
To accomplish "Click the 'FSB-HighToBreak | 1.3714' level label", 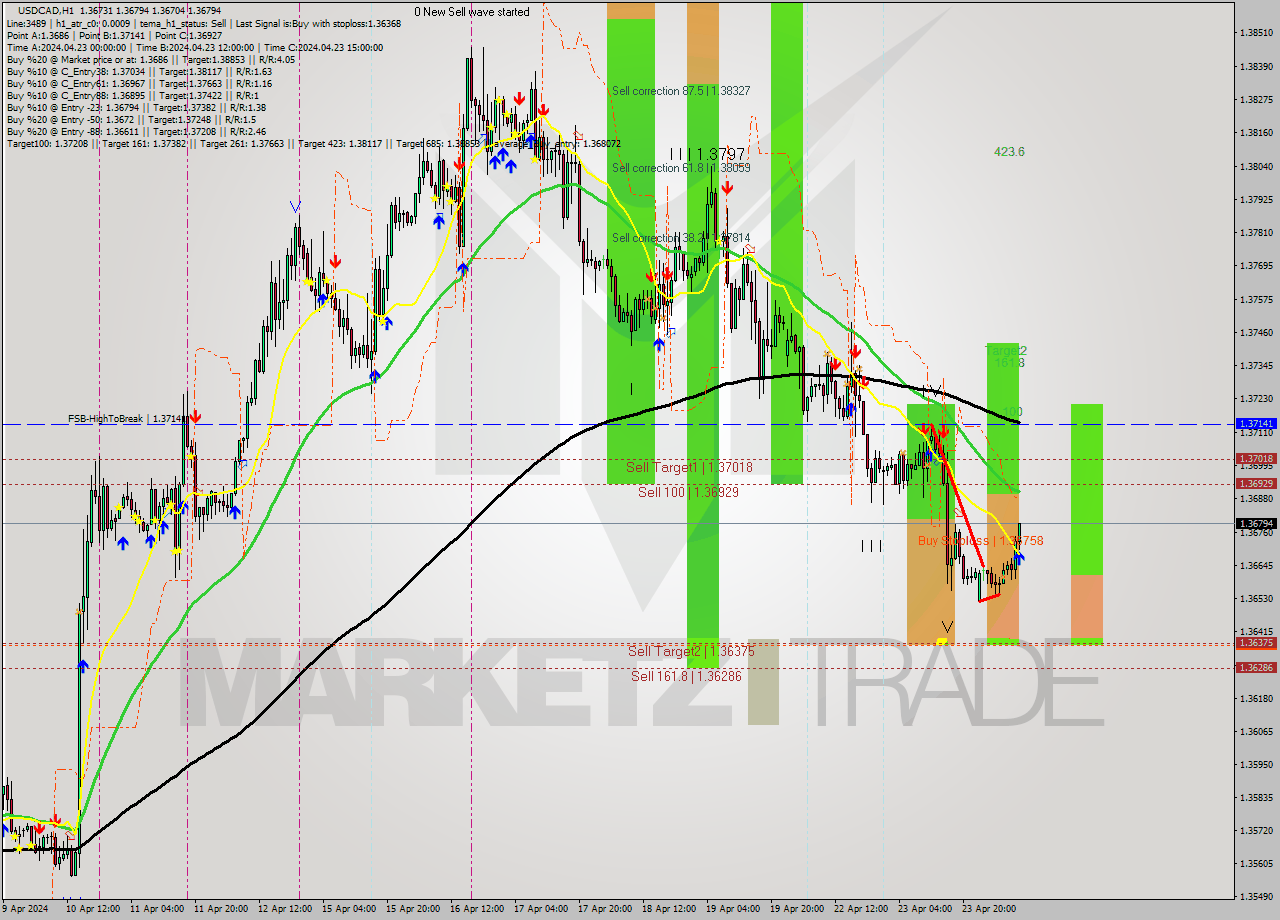I will (x=127, y=419).
